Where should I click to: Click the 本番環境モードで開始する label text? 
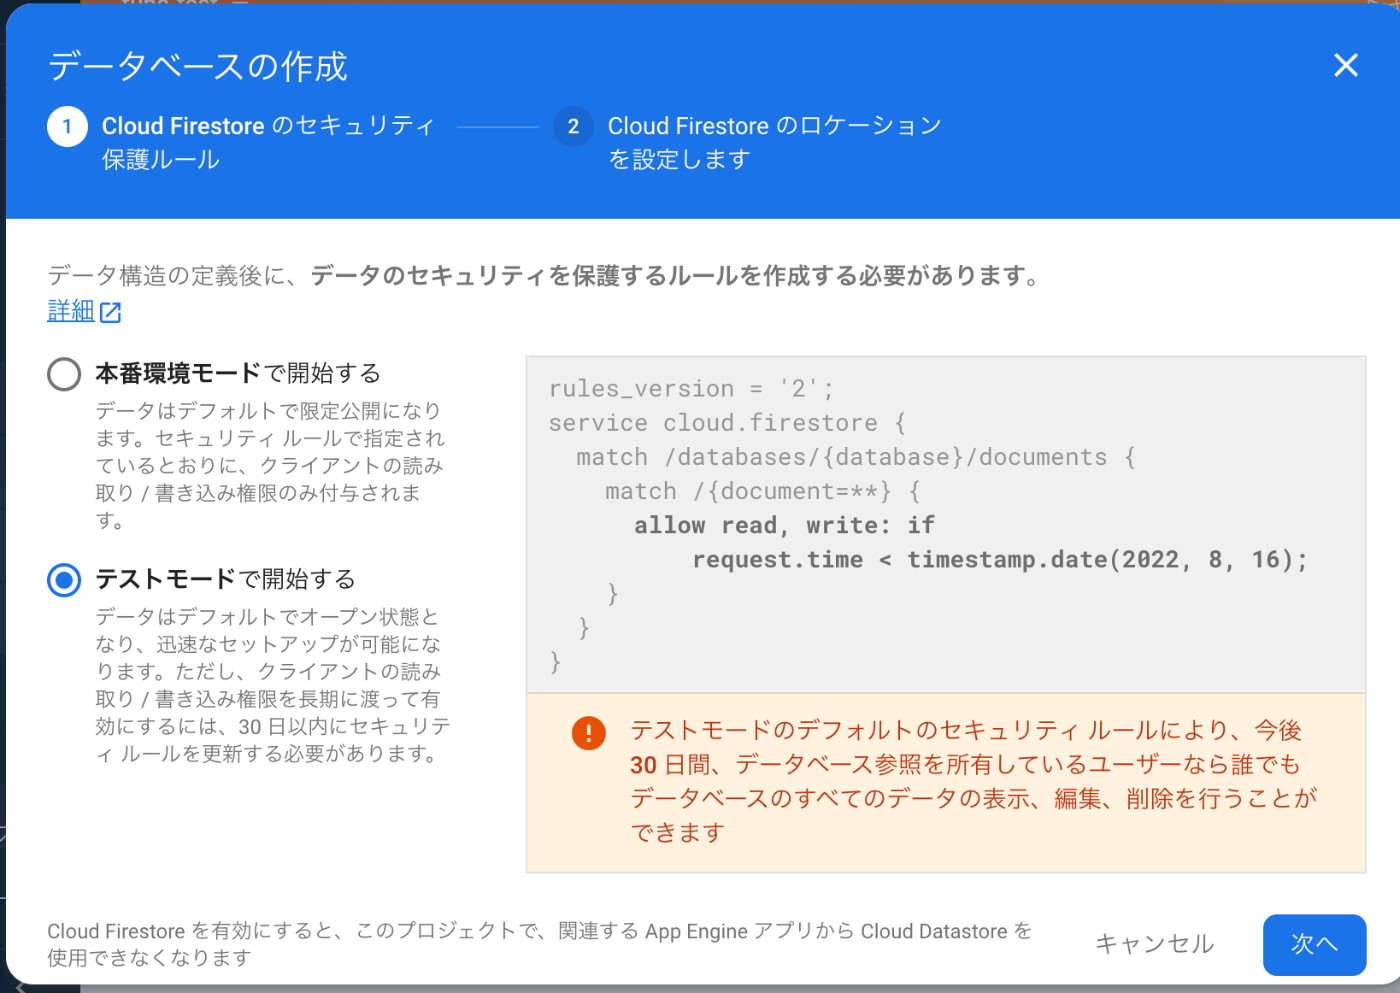[238, 373]
